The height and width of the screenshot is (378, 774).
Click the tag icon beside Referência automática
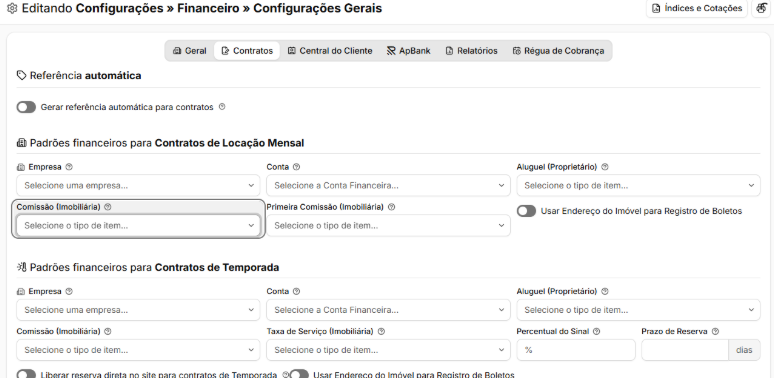pos(21,76)
